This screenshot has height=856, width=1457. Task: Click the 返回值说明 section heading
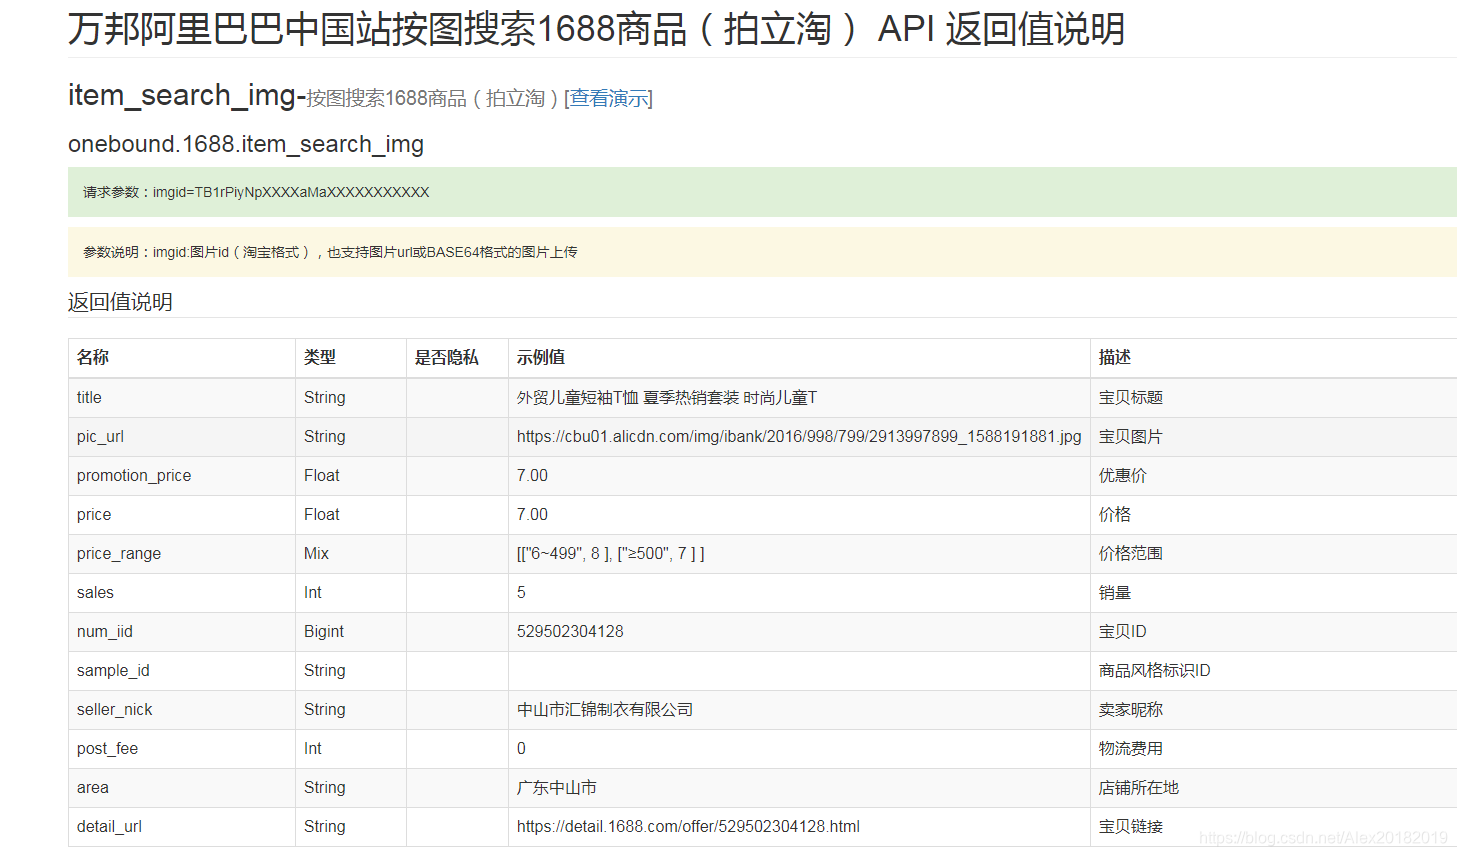point(120,302)
